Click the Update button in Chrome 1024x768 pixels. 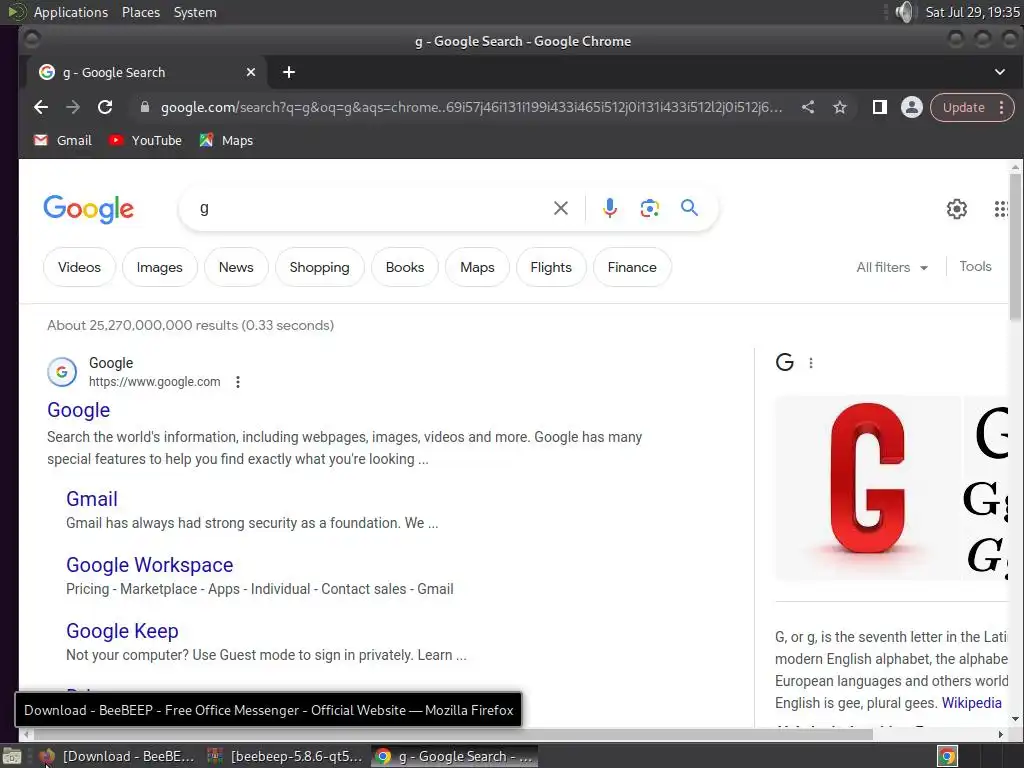(x=963, y=107)
